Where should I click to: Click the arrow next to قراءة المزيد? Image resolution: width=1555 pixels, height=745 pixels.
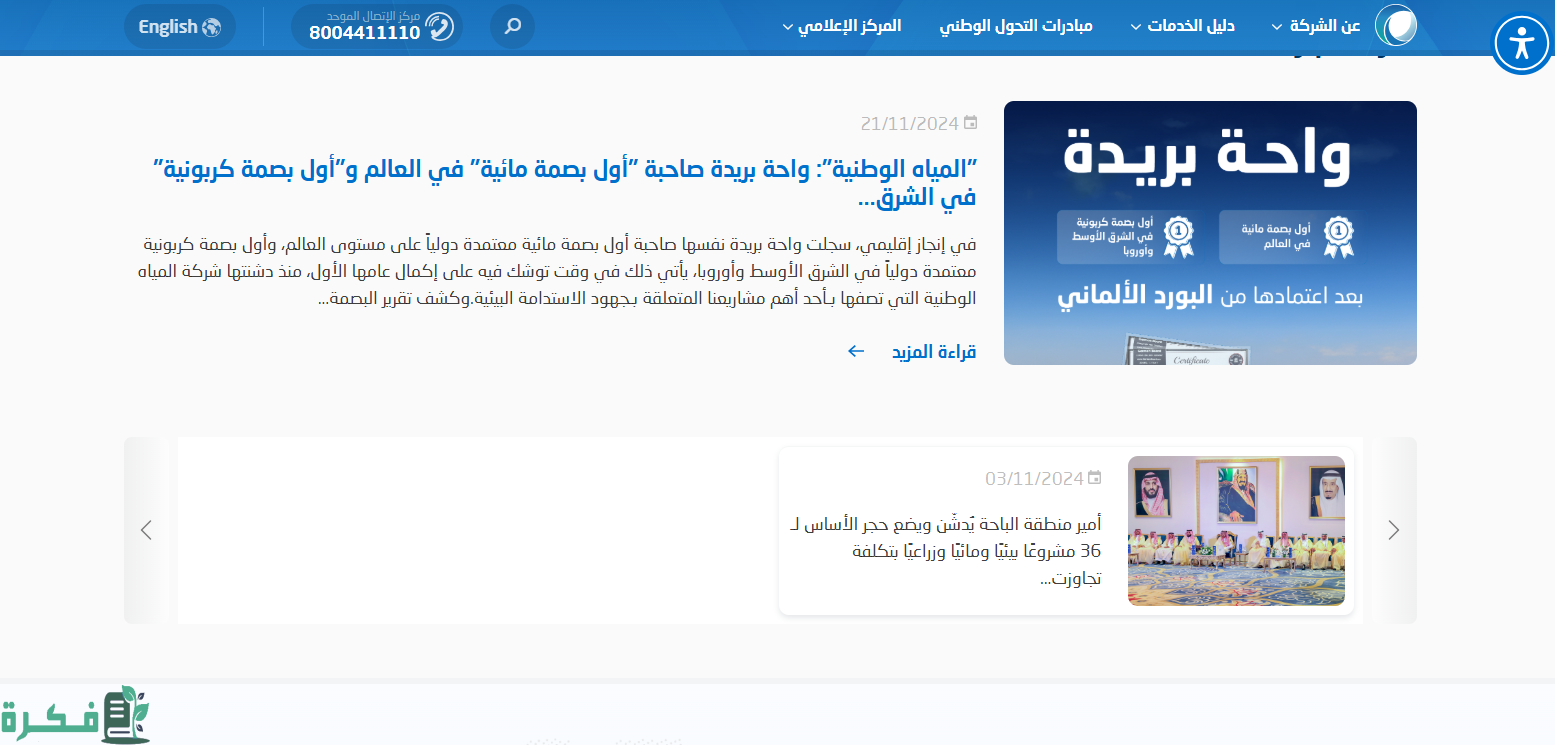tap(855, 351)
